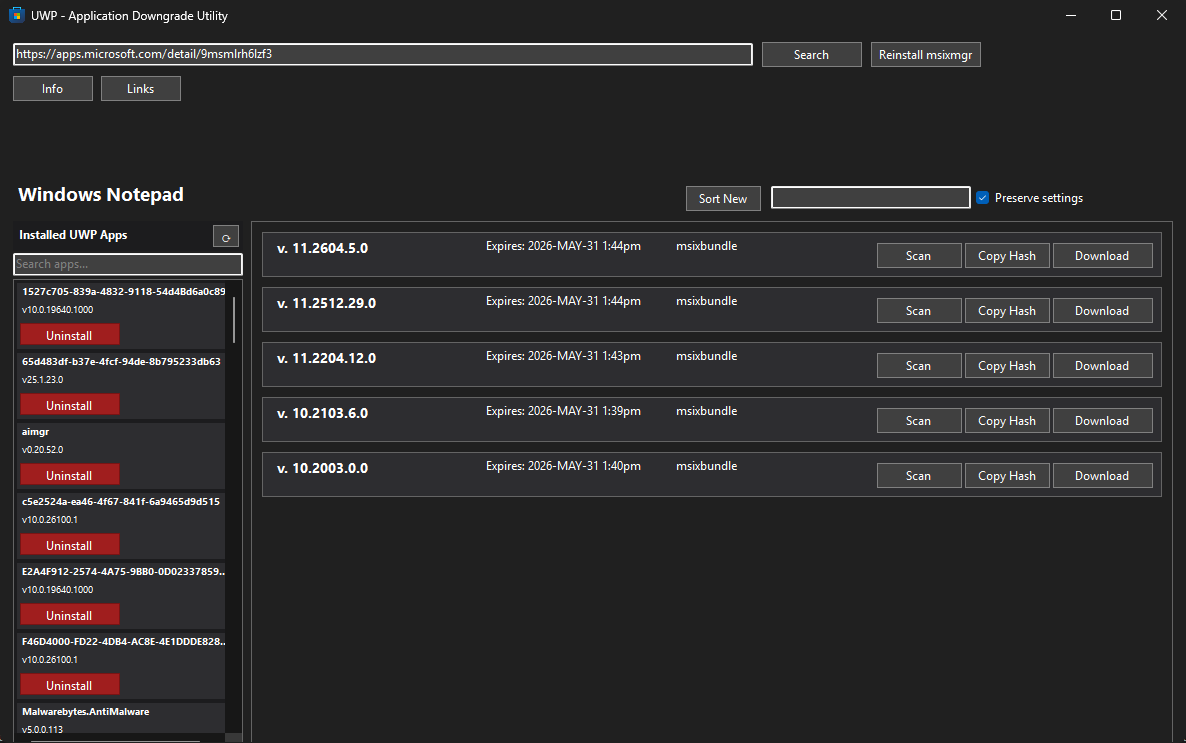Copy hash for version 11.2204.12.0

click(x=1007, y=365)
